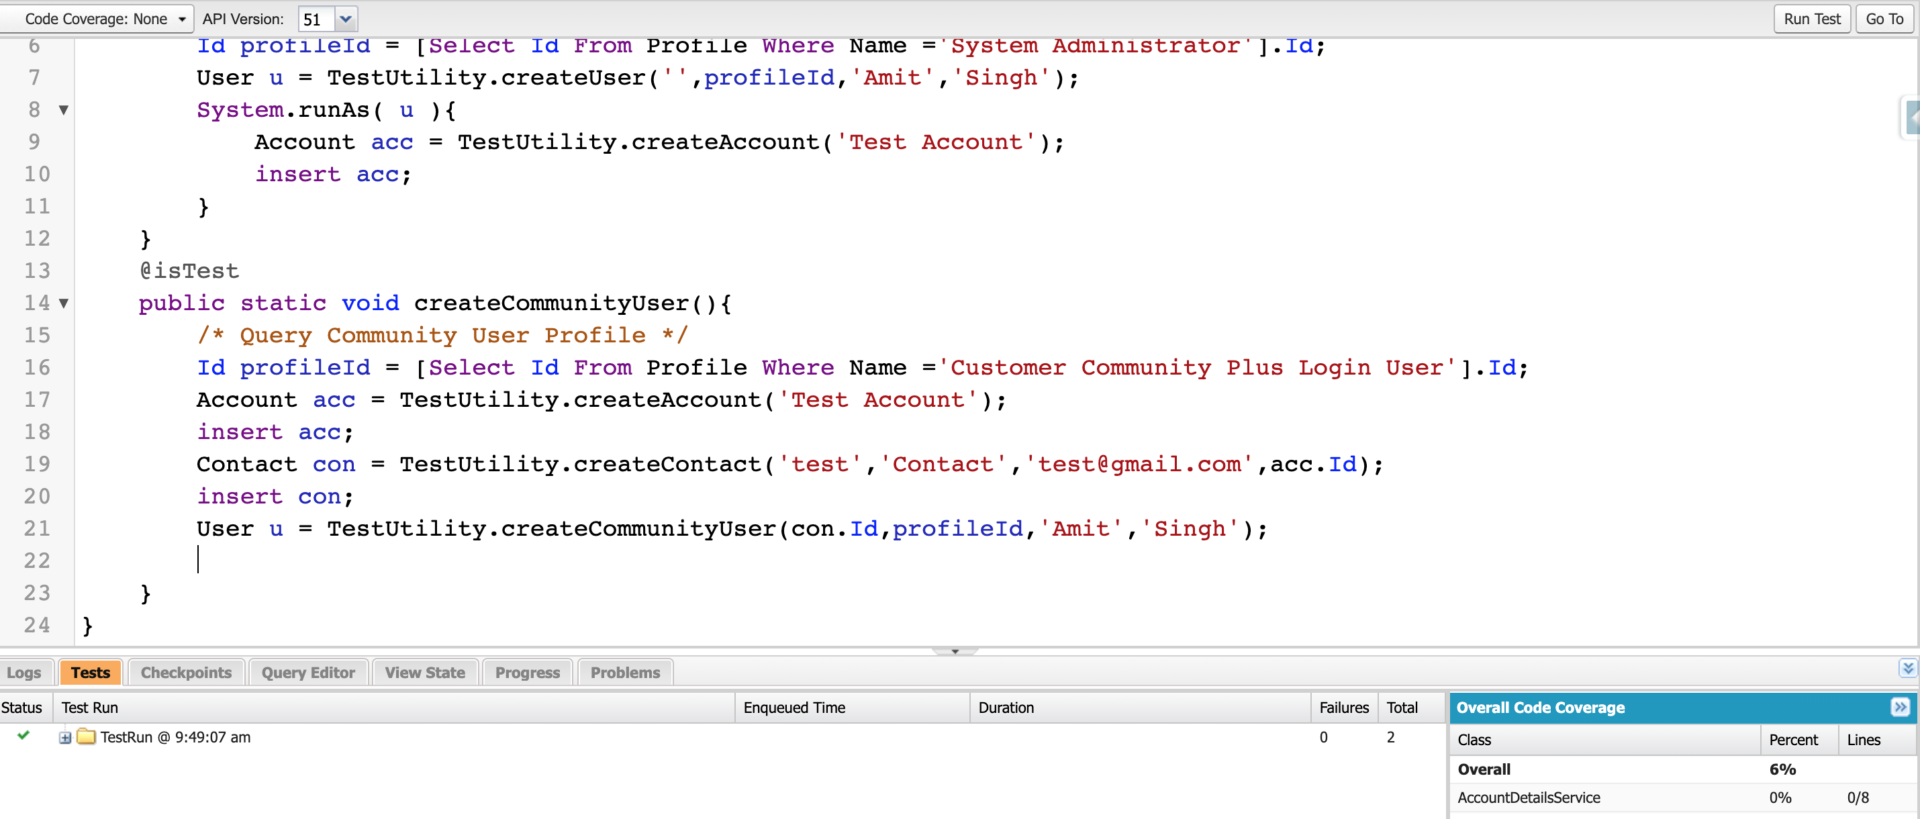
Task: Click the System.runAs statement on line 8
Action: click(326, 110)
